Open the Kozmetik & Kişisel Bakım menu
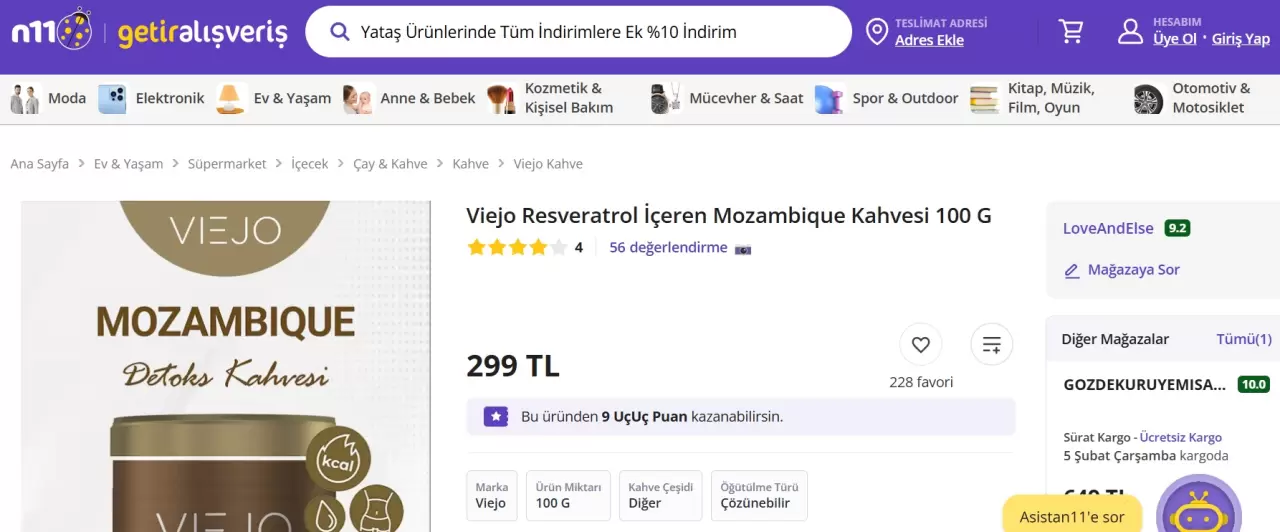1280x532 pixels. (x=552, y=98)
